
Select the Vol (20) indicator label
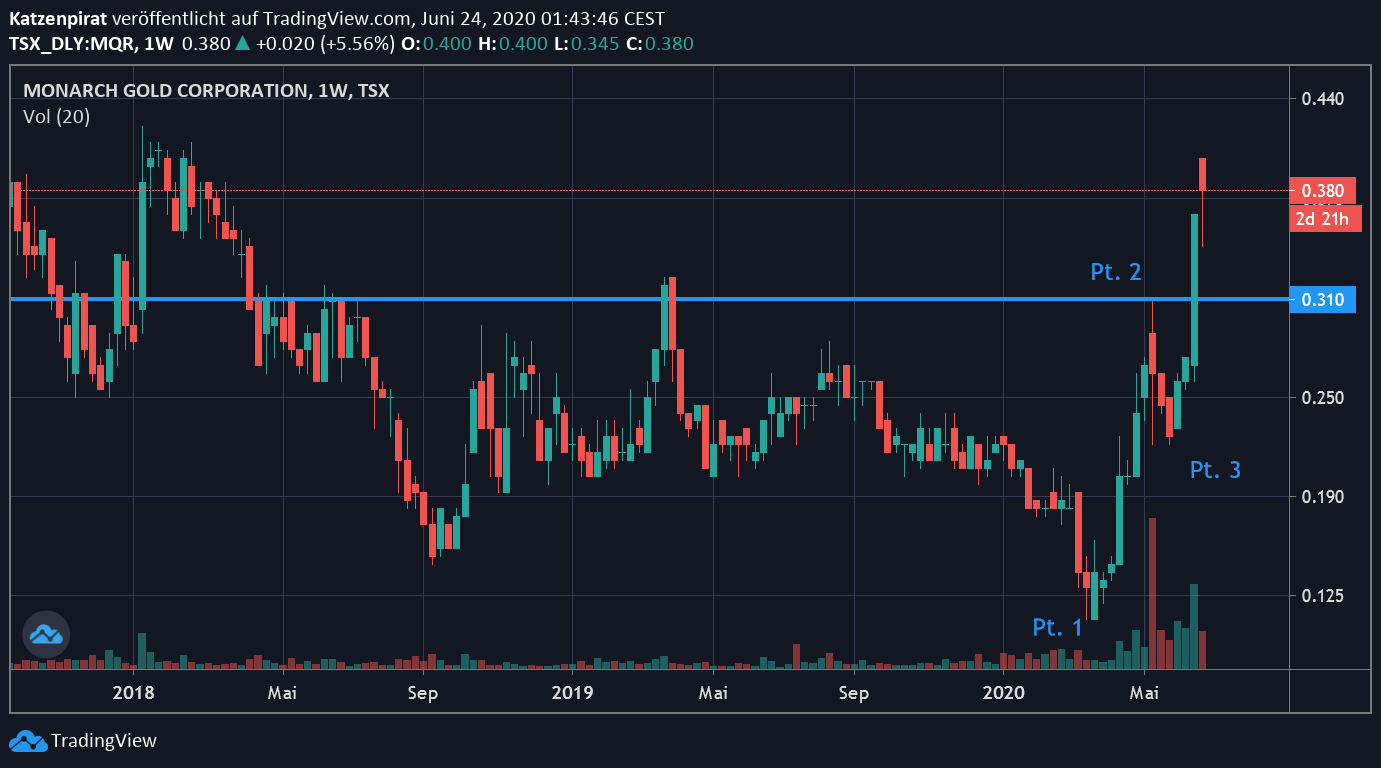56,117
